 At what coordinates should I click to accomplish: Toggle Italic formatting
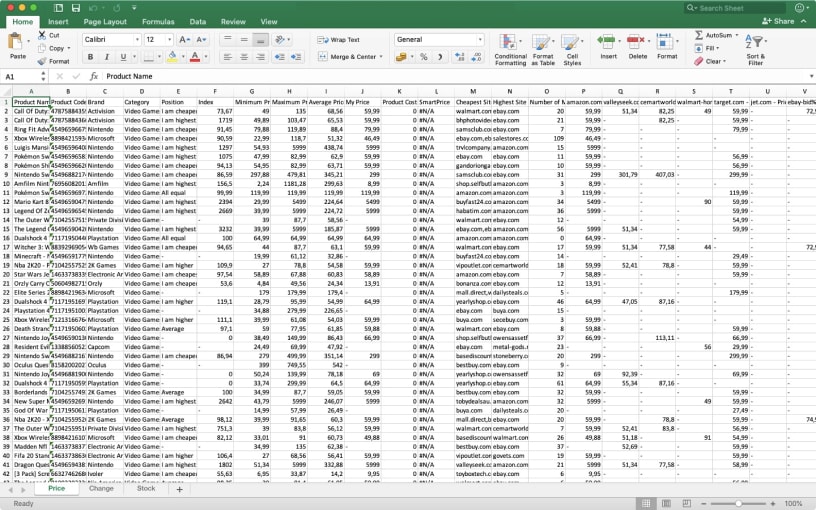(x=105, y=57)
